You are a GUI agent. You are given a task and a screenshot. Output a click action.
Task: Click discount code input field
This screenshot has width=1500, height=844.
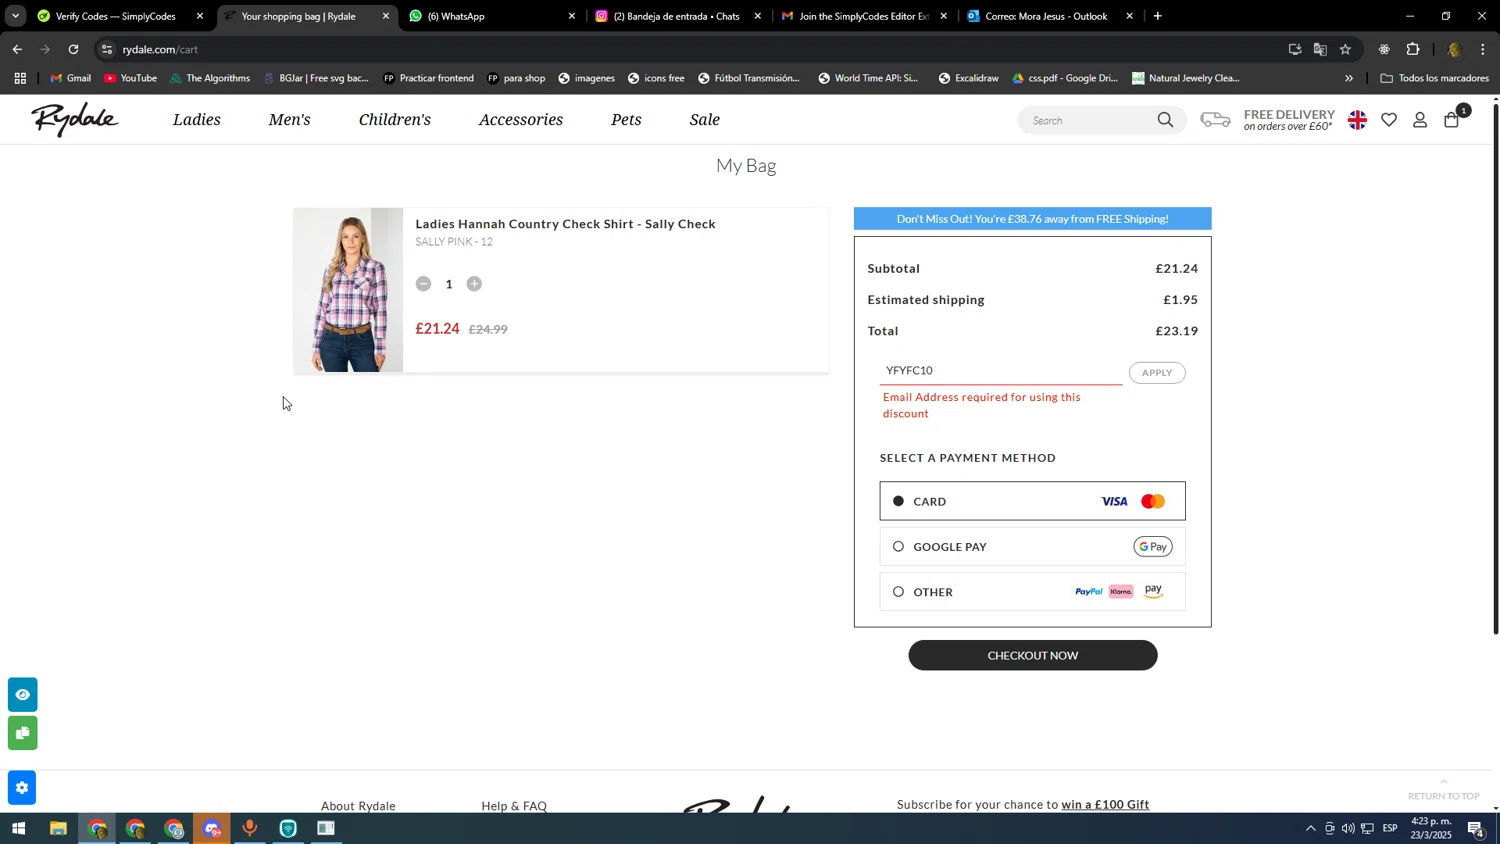[1001, 371]
